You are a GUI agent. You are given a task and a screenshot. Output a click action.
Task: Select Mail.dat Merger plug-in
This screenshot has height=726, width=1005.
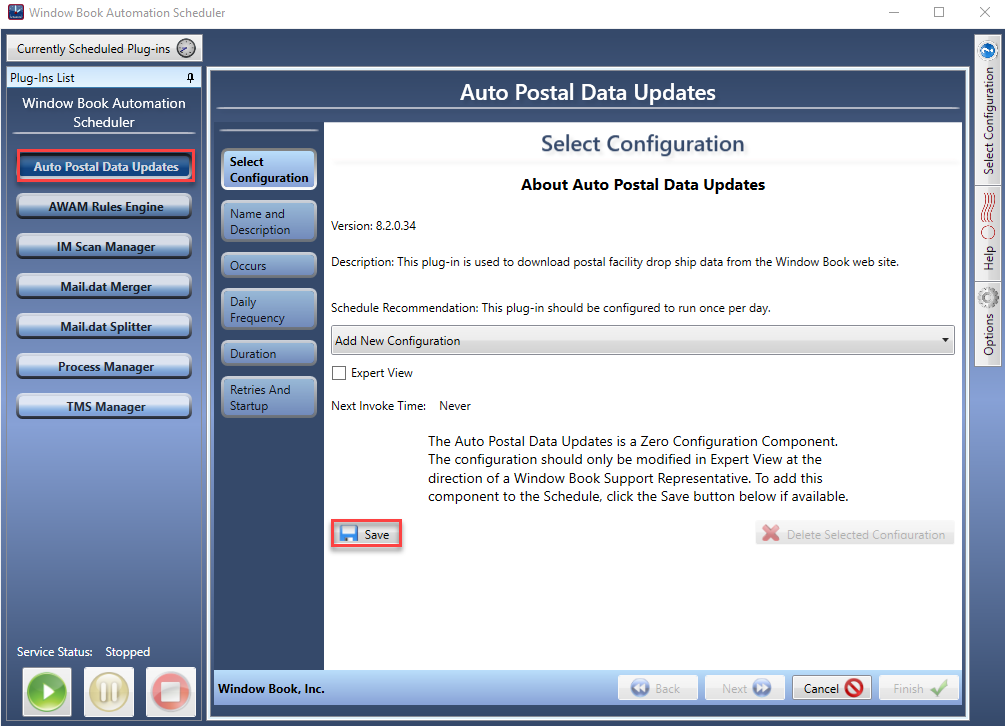pyautogui.click(x=104, y=286)
